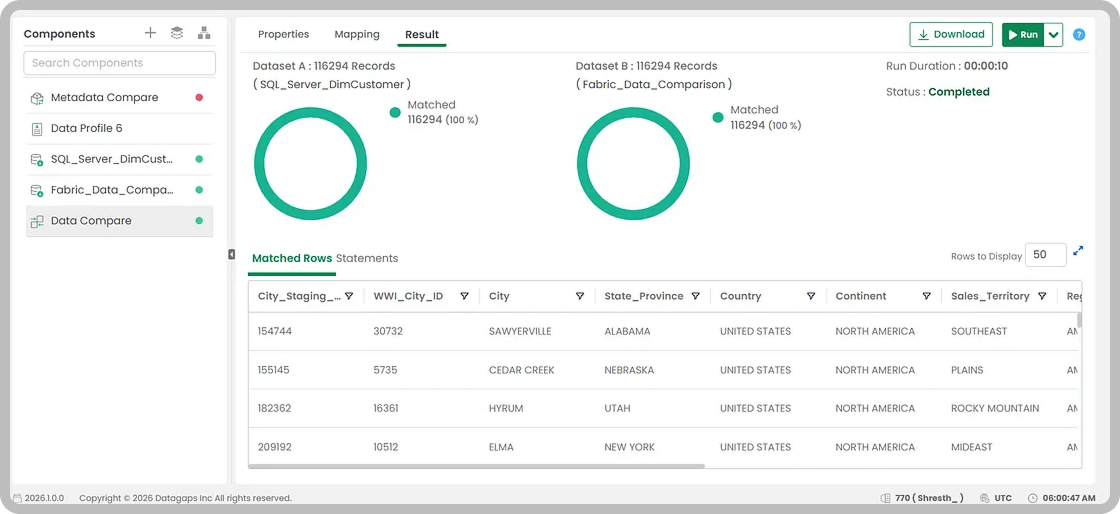Click the blue help question mark icon
Screen dimensions: 1120x514
(x=1079, y=34)
